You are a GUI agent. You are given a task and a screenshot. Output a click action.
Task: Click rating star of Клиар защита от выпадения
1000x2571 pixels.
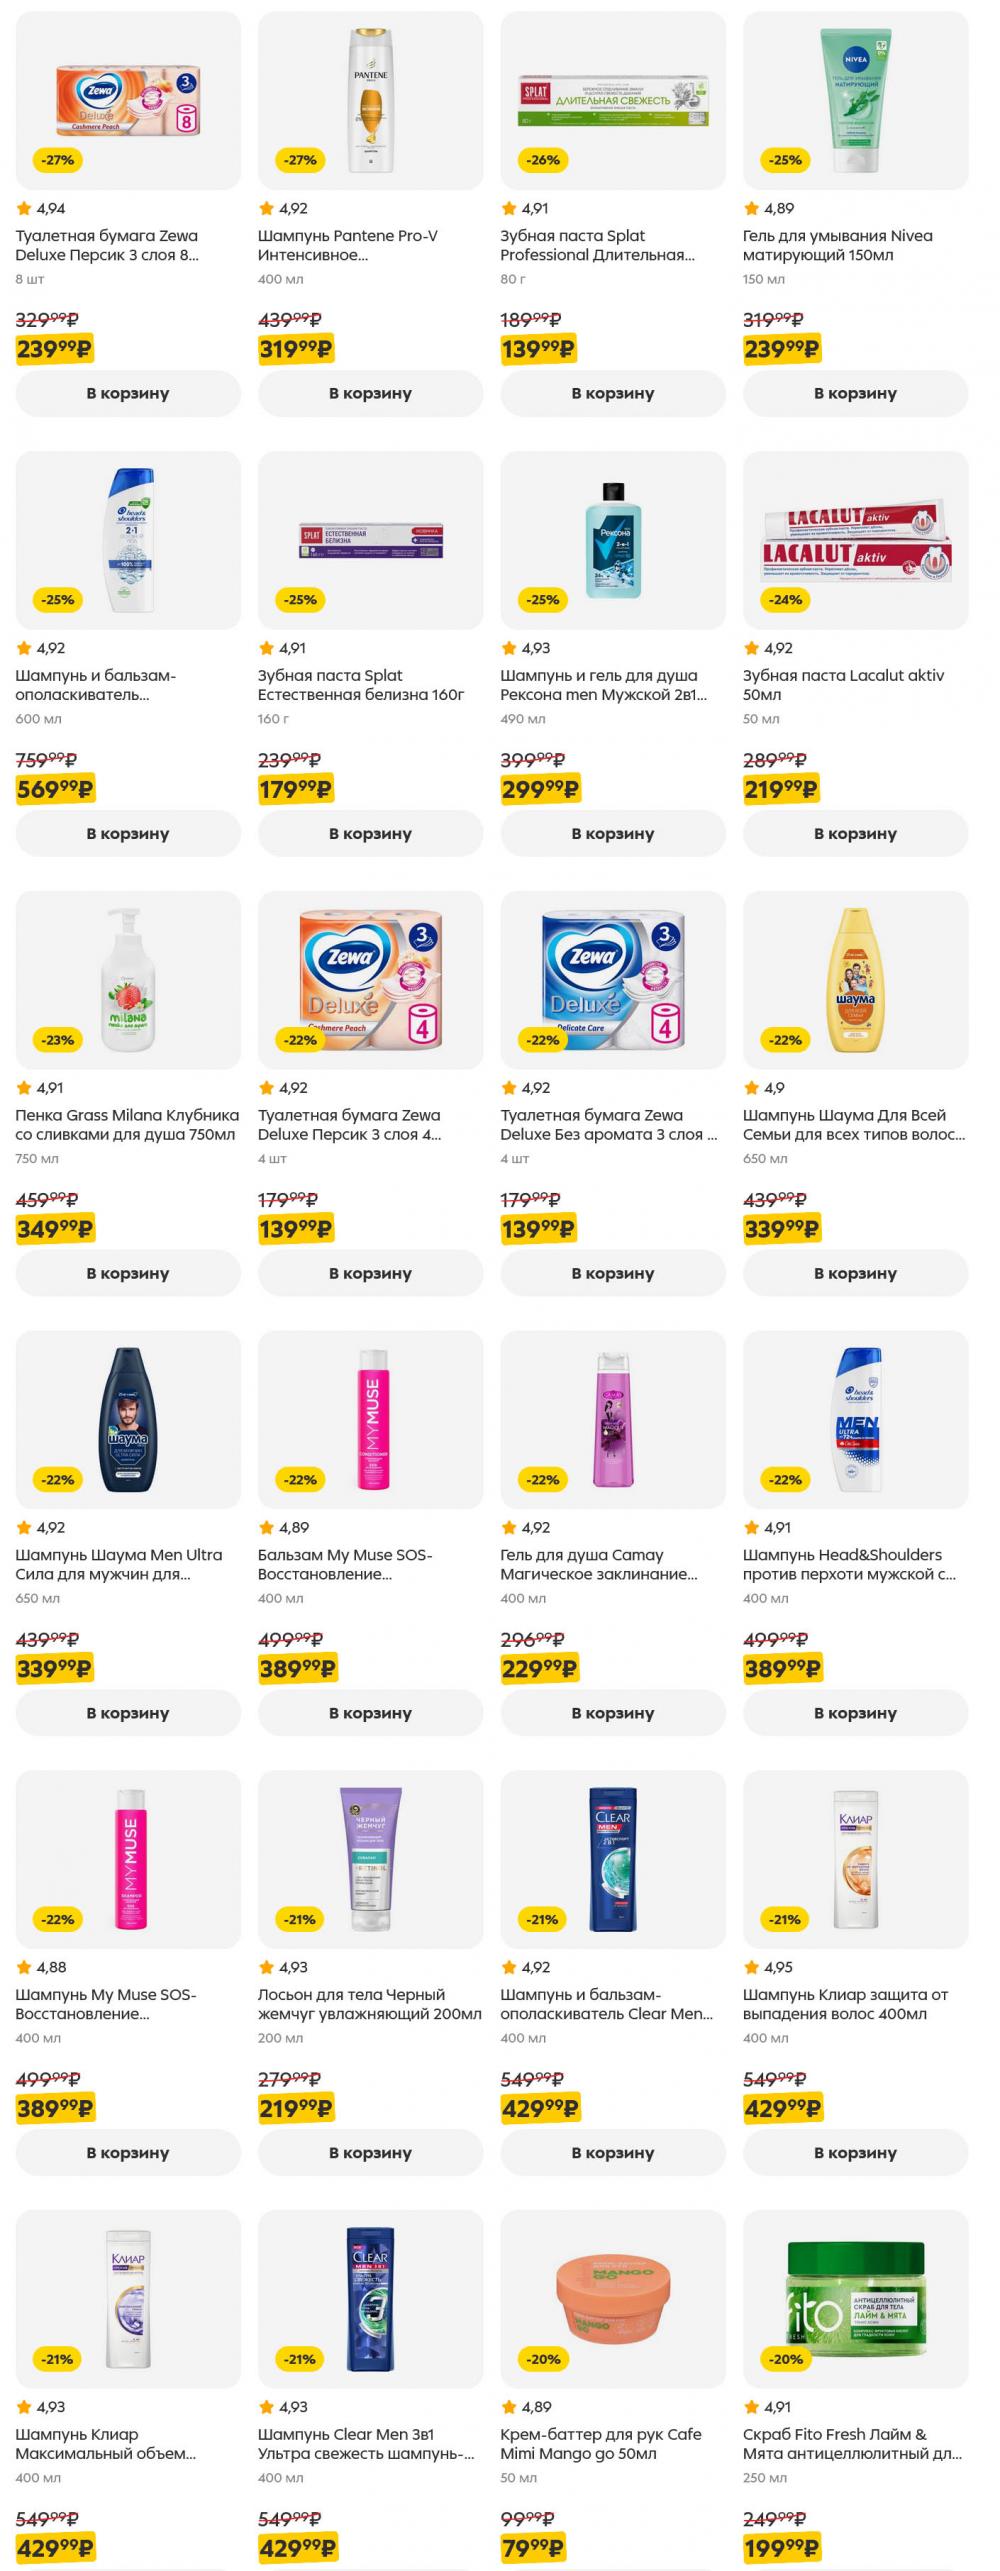[x=752, y=1967]
